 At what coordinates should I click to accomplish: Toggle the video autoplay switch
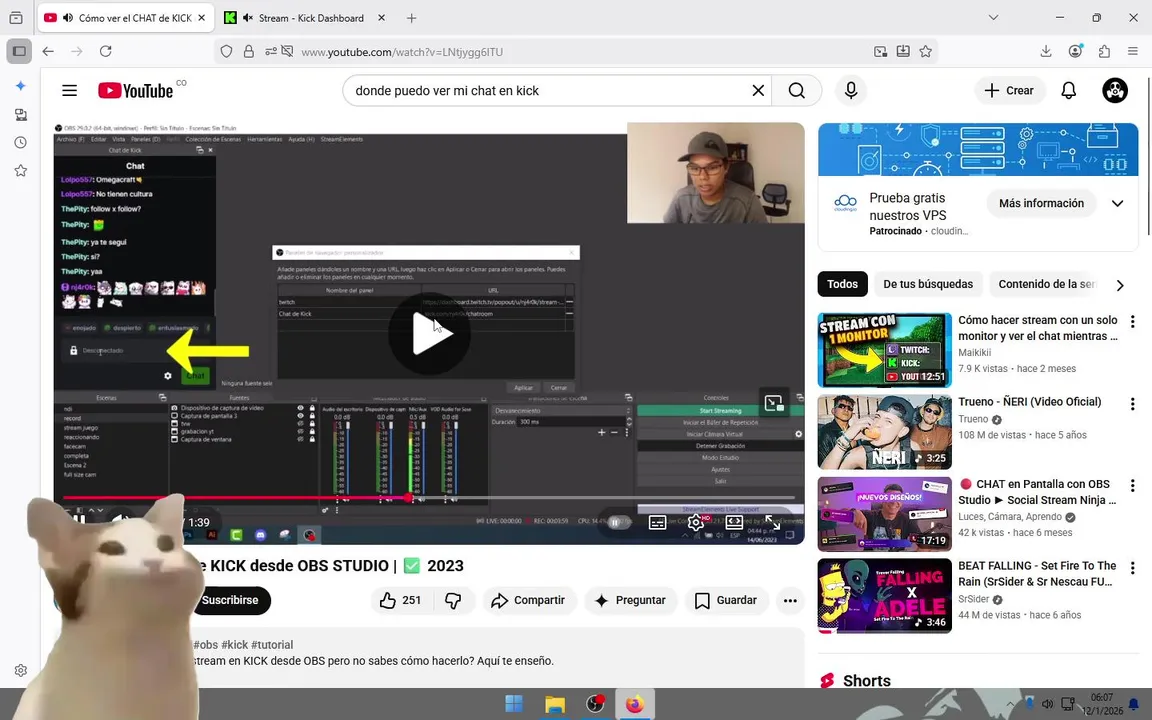[617, 522]
